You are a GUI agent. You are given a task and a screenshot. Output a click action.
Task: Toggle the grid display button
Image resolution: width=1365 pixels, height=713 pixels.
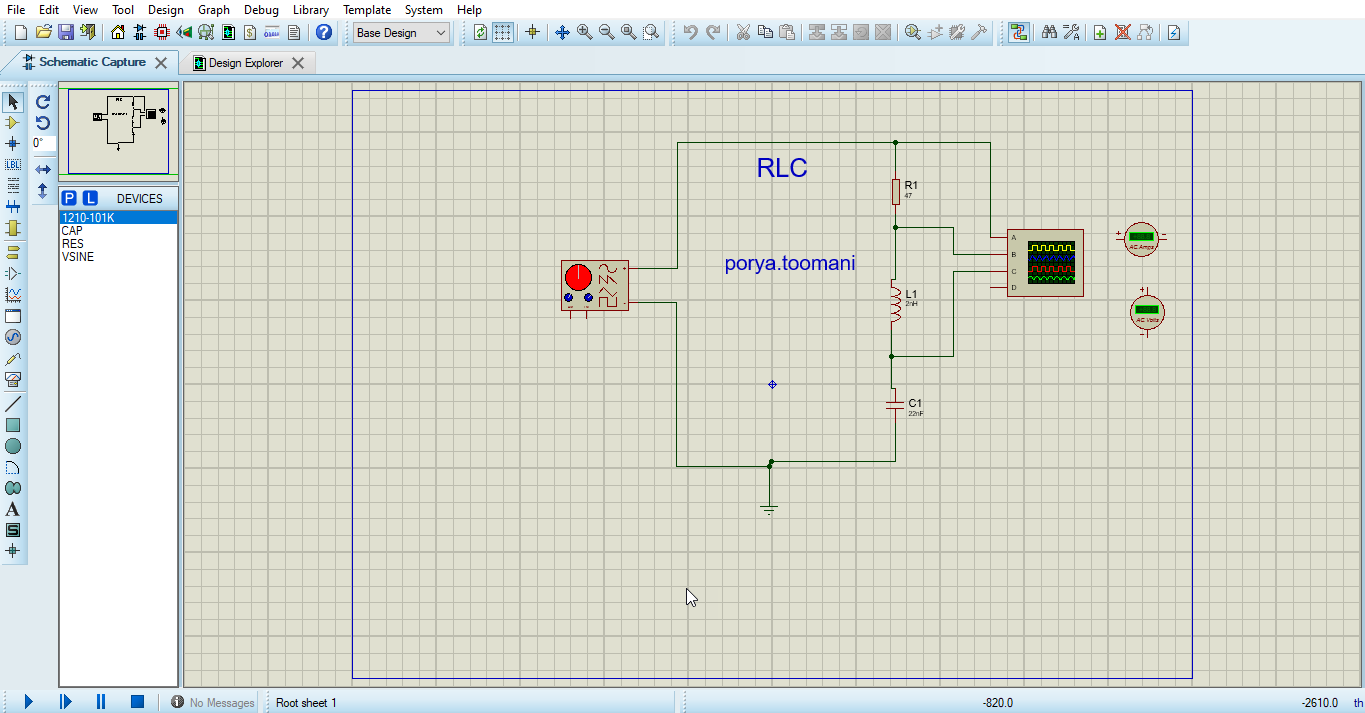(502, 32)
